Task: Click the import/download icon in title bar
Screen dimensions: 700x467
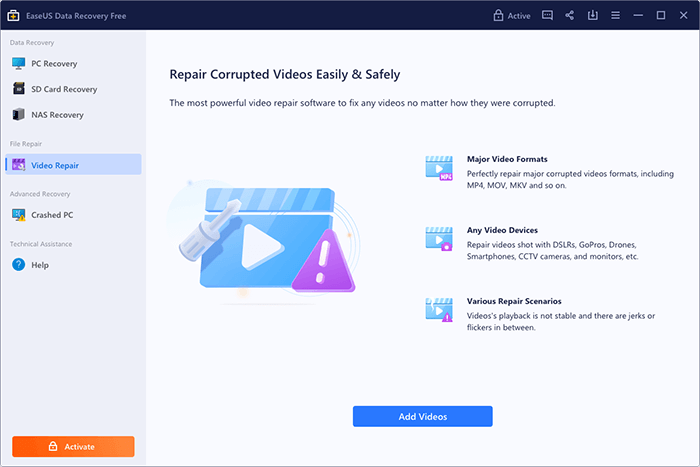Action: pyautogui.click(x=592, y=15)
